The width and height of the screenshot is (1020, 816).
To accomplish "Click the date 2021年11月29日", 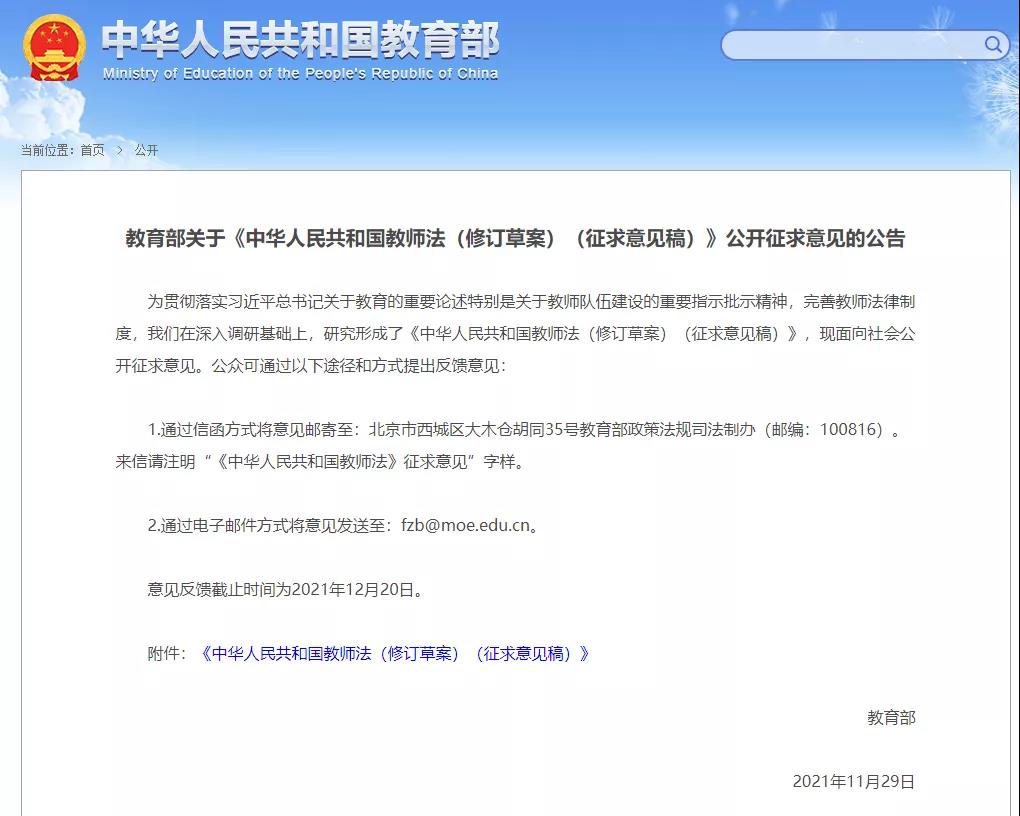I will (x=853, y=781).
